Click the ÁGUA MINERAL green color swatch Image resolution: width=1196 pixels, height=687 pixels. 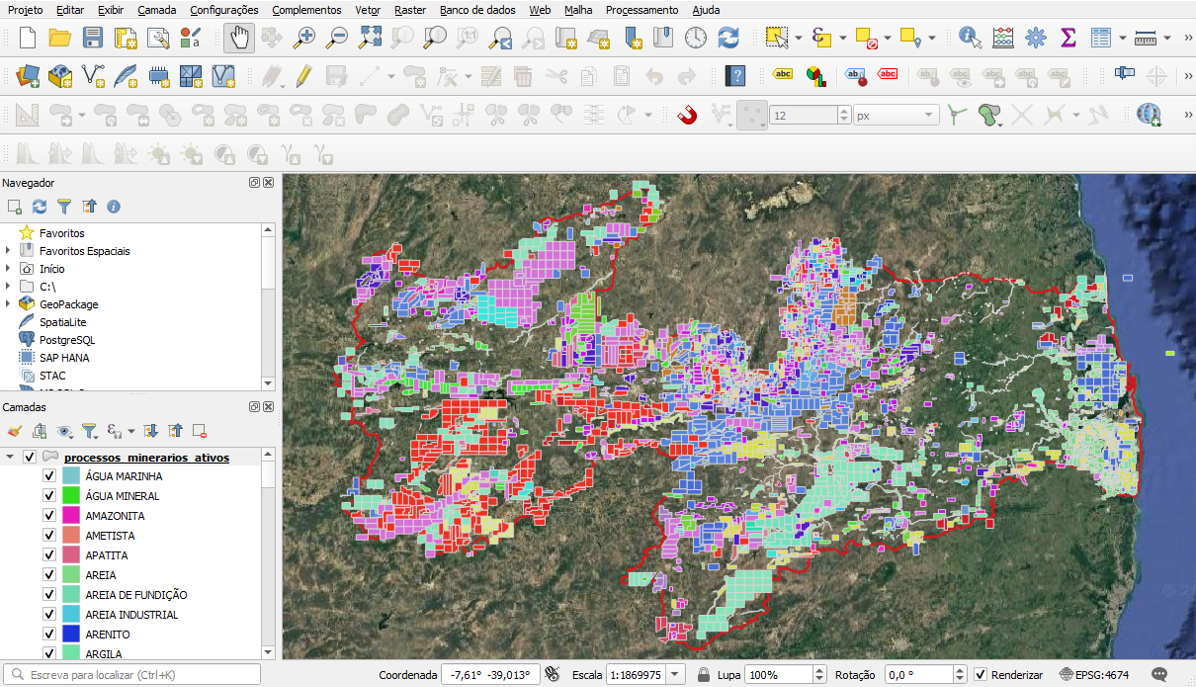coord(70,496)
